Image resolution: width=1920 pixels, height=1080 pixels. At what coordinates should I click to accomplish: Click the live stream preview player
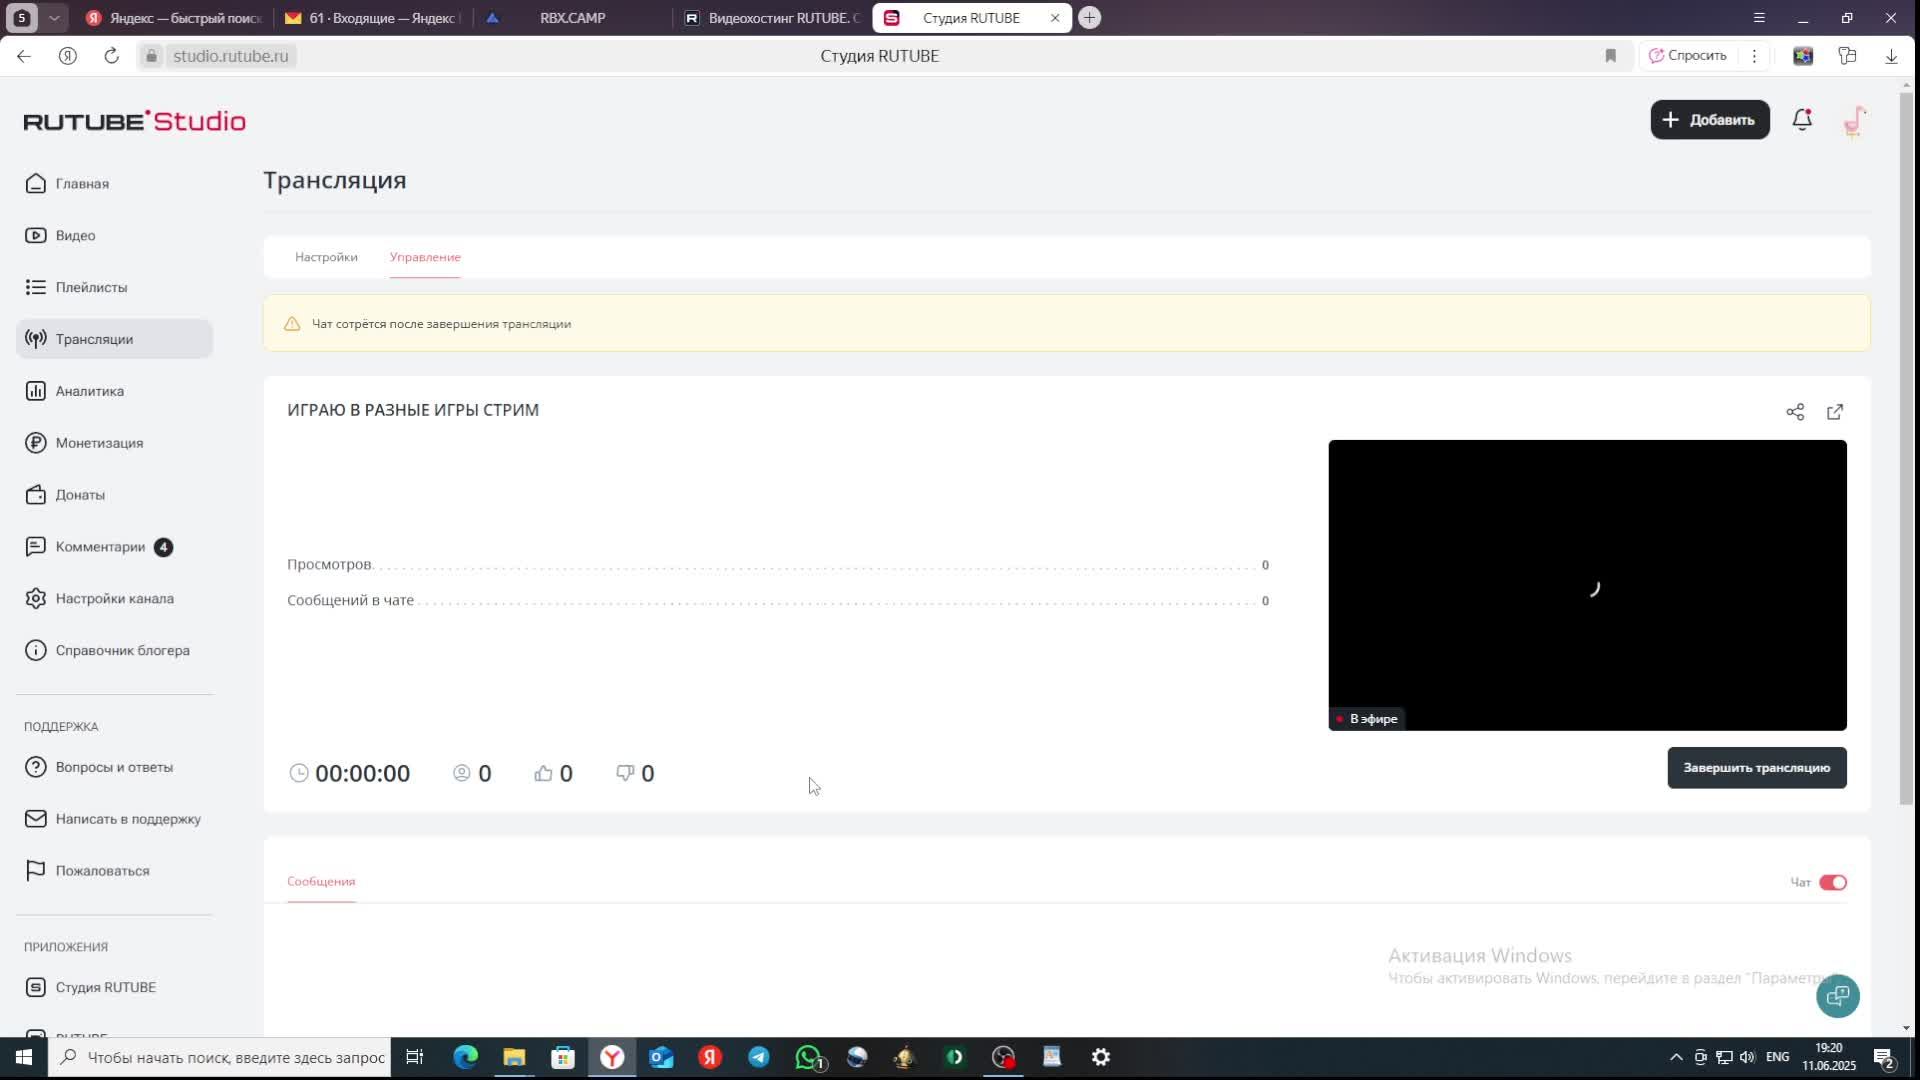(x=1587, y=585)
